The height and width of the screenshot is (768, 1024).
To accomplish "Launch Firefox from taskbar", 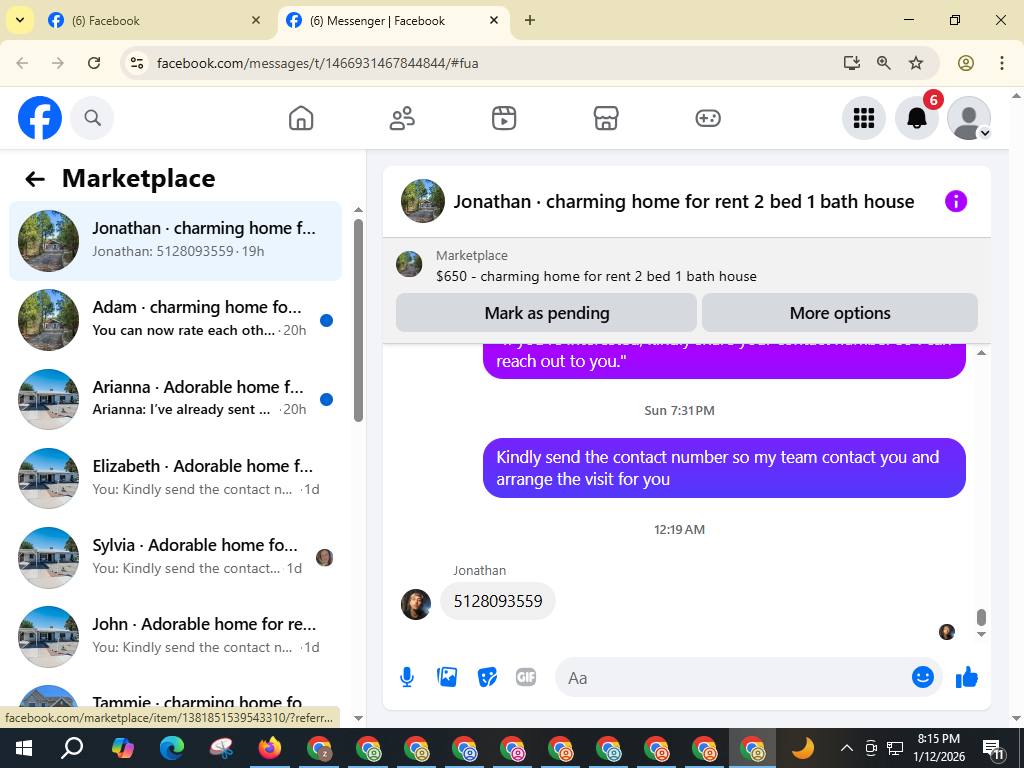I will 270,748.
